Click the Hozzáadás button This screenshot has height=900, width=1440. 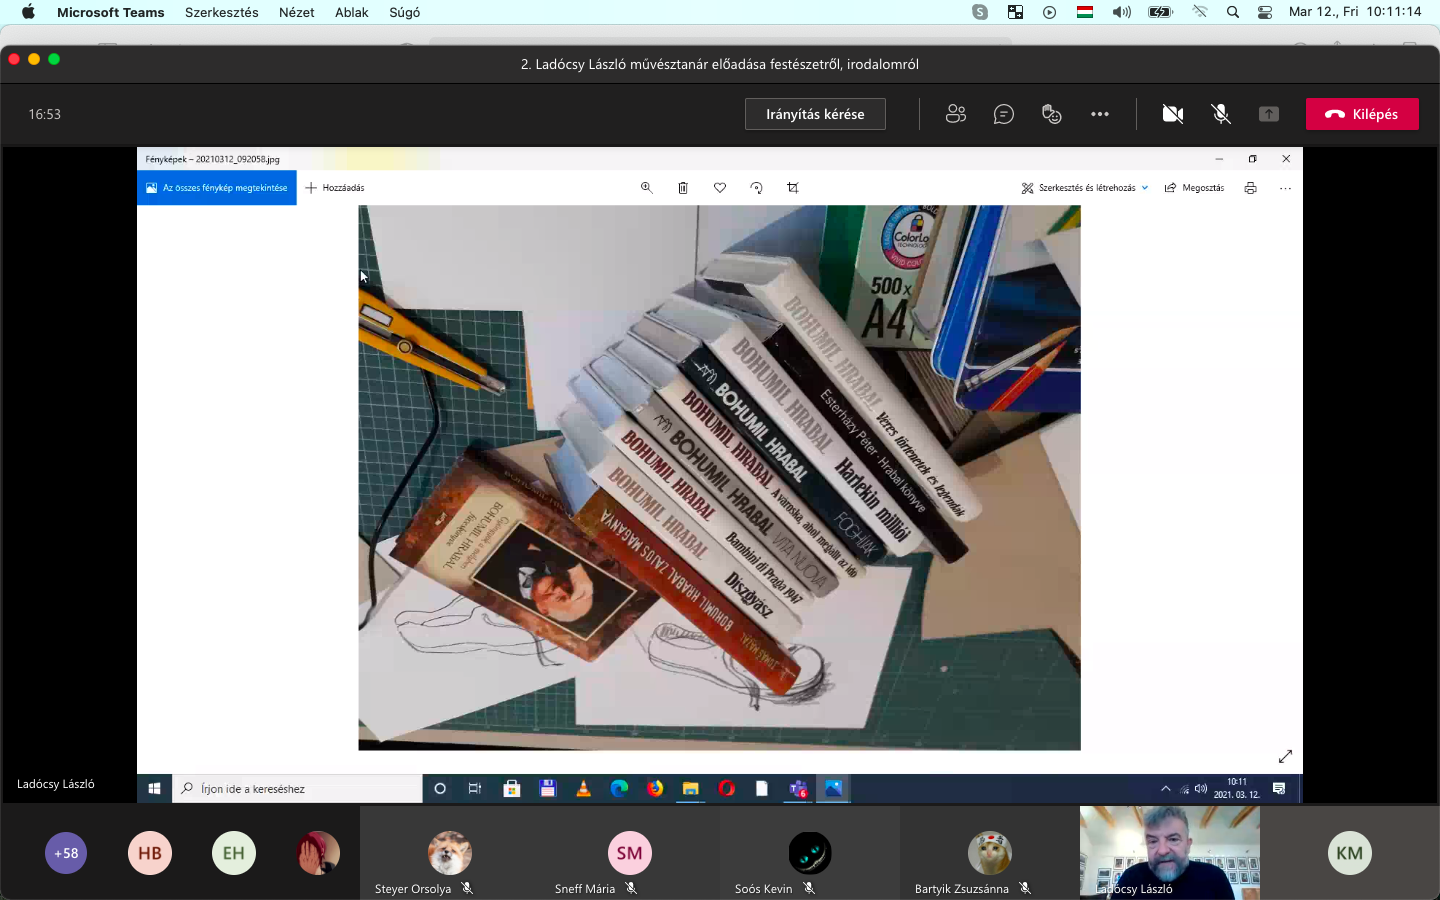tap(335, 188)
